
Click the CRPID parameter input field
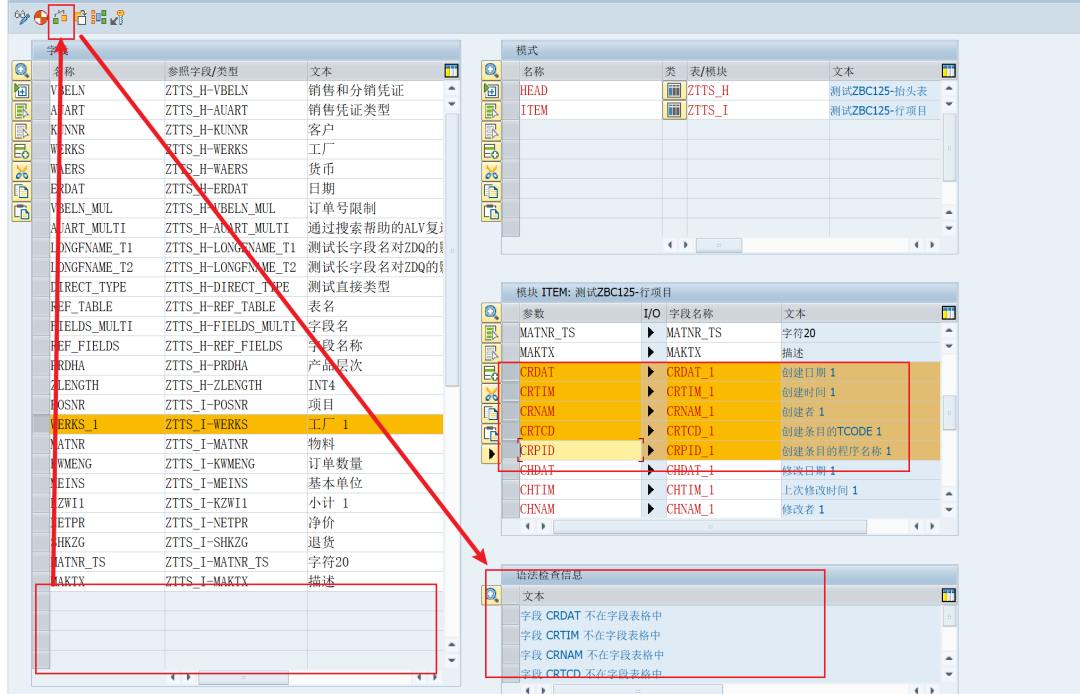point(580,450)
